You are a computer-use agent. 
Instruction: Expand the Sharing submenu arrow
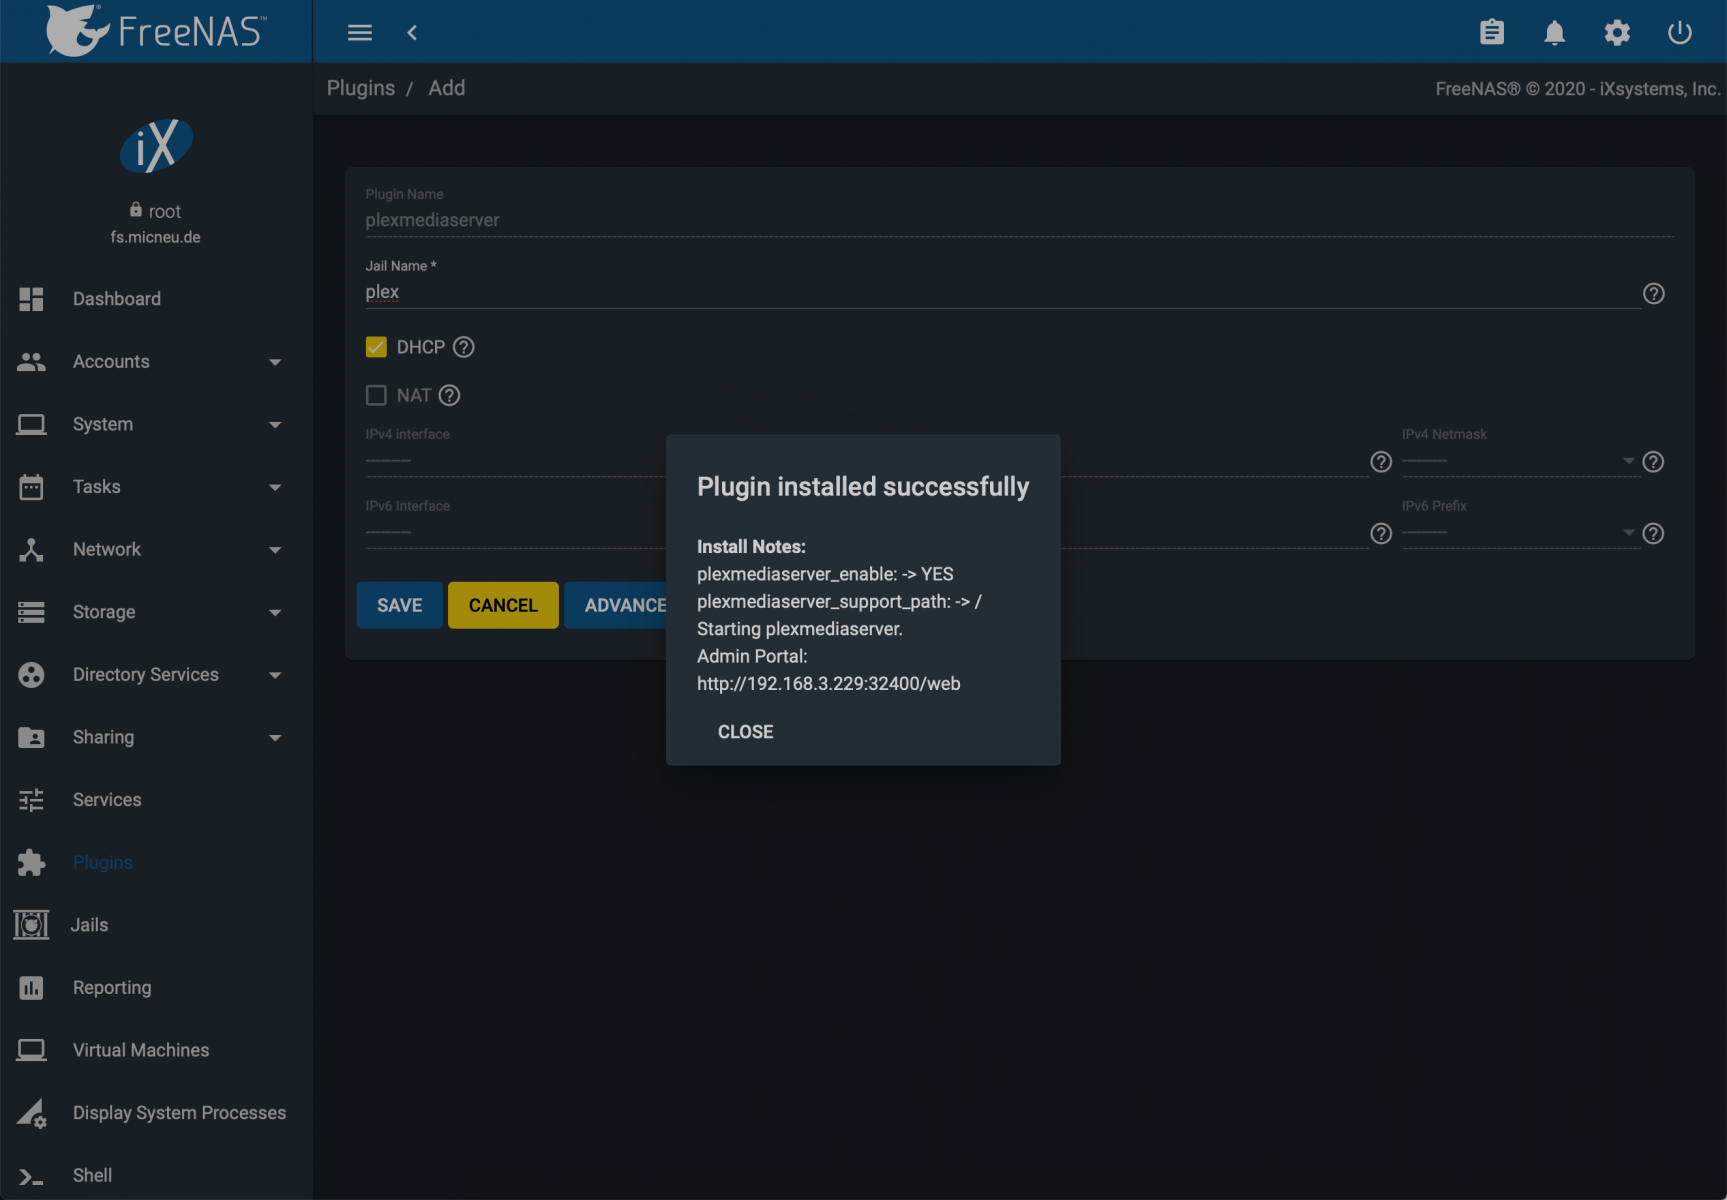point(275,738)
